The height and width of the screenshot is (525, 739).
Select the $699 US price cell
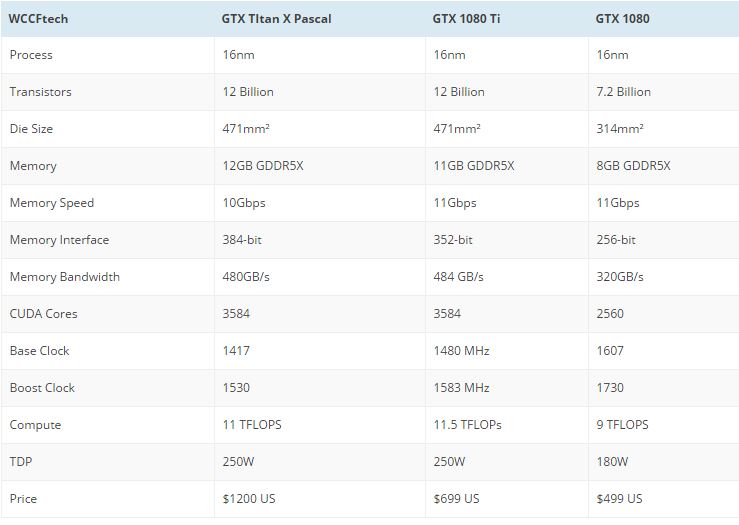[456, 499]
